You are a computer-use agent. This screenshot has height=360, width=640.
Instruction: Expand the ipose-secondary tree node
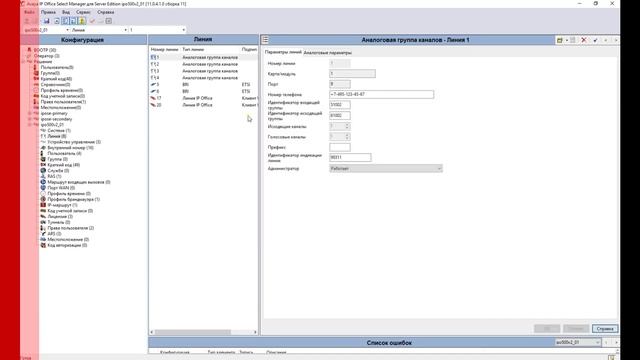[29, 119]
